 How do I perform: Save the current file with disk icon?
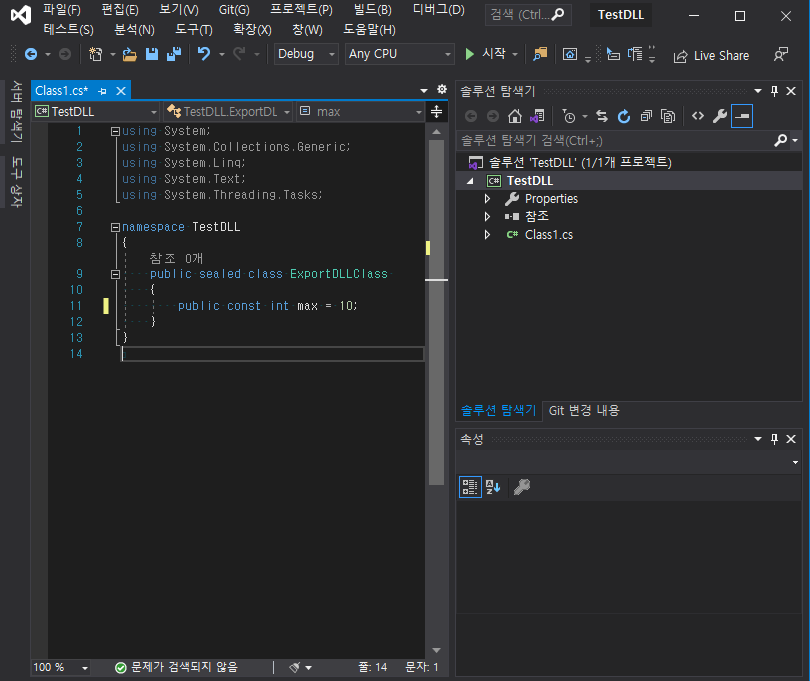click(151, 54)
